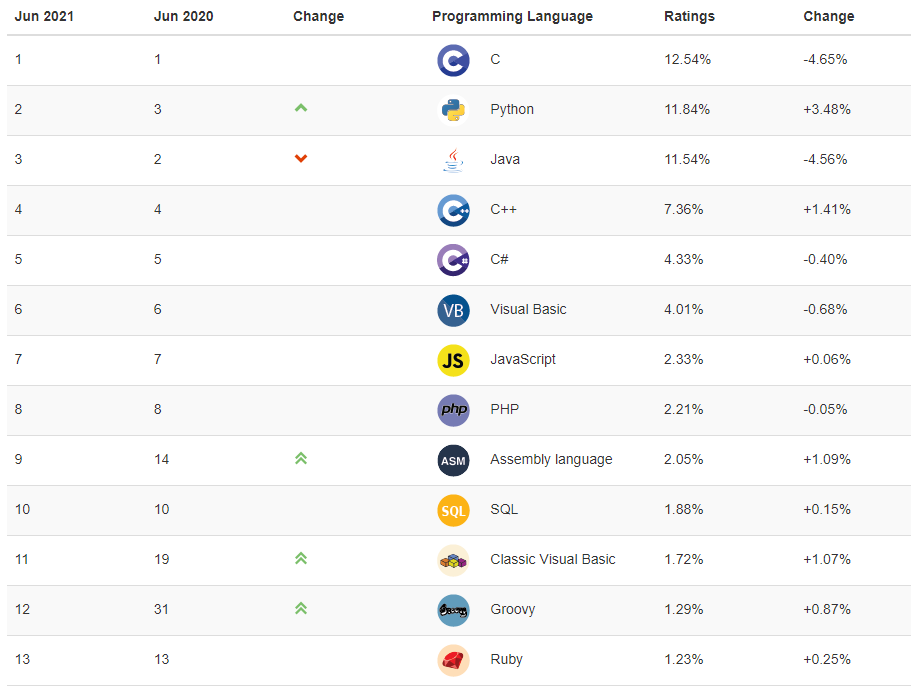Viewport: 911px width, 686px height.
Task: Click the change value '-0.68%'
Action: 826,309
